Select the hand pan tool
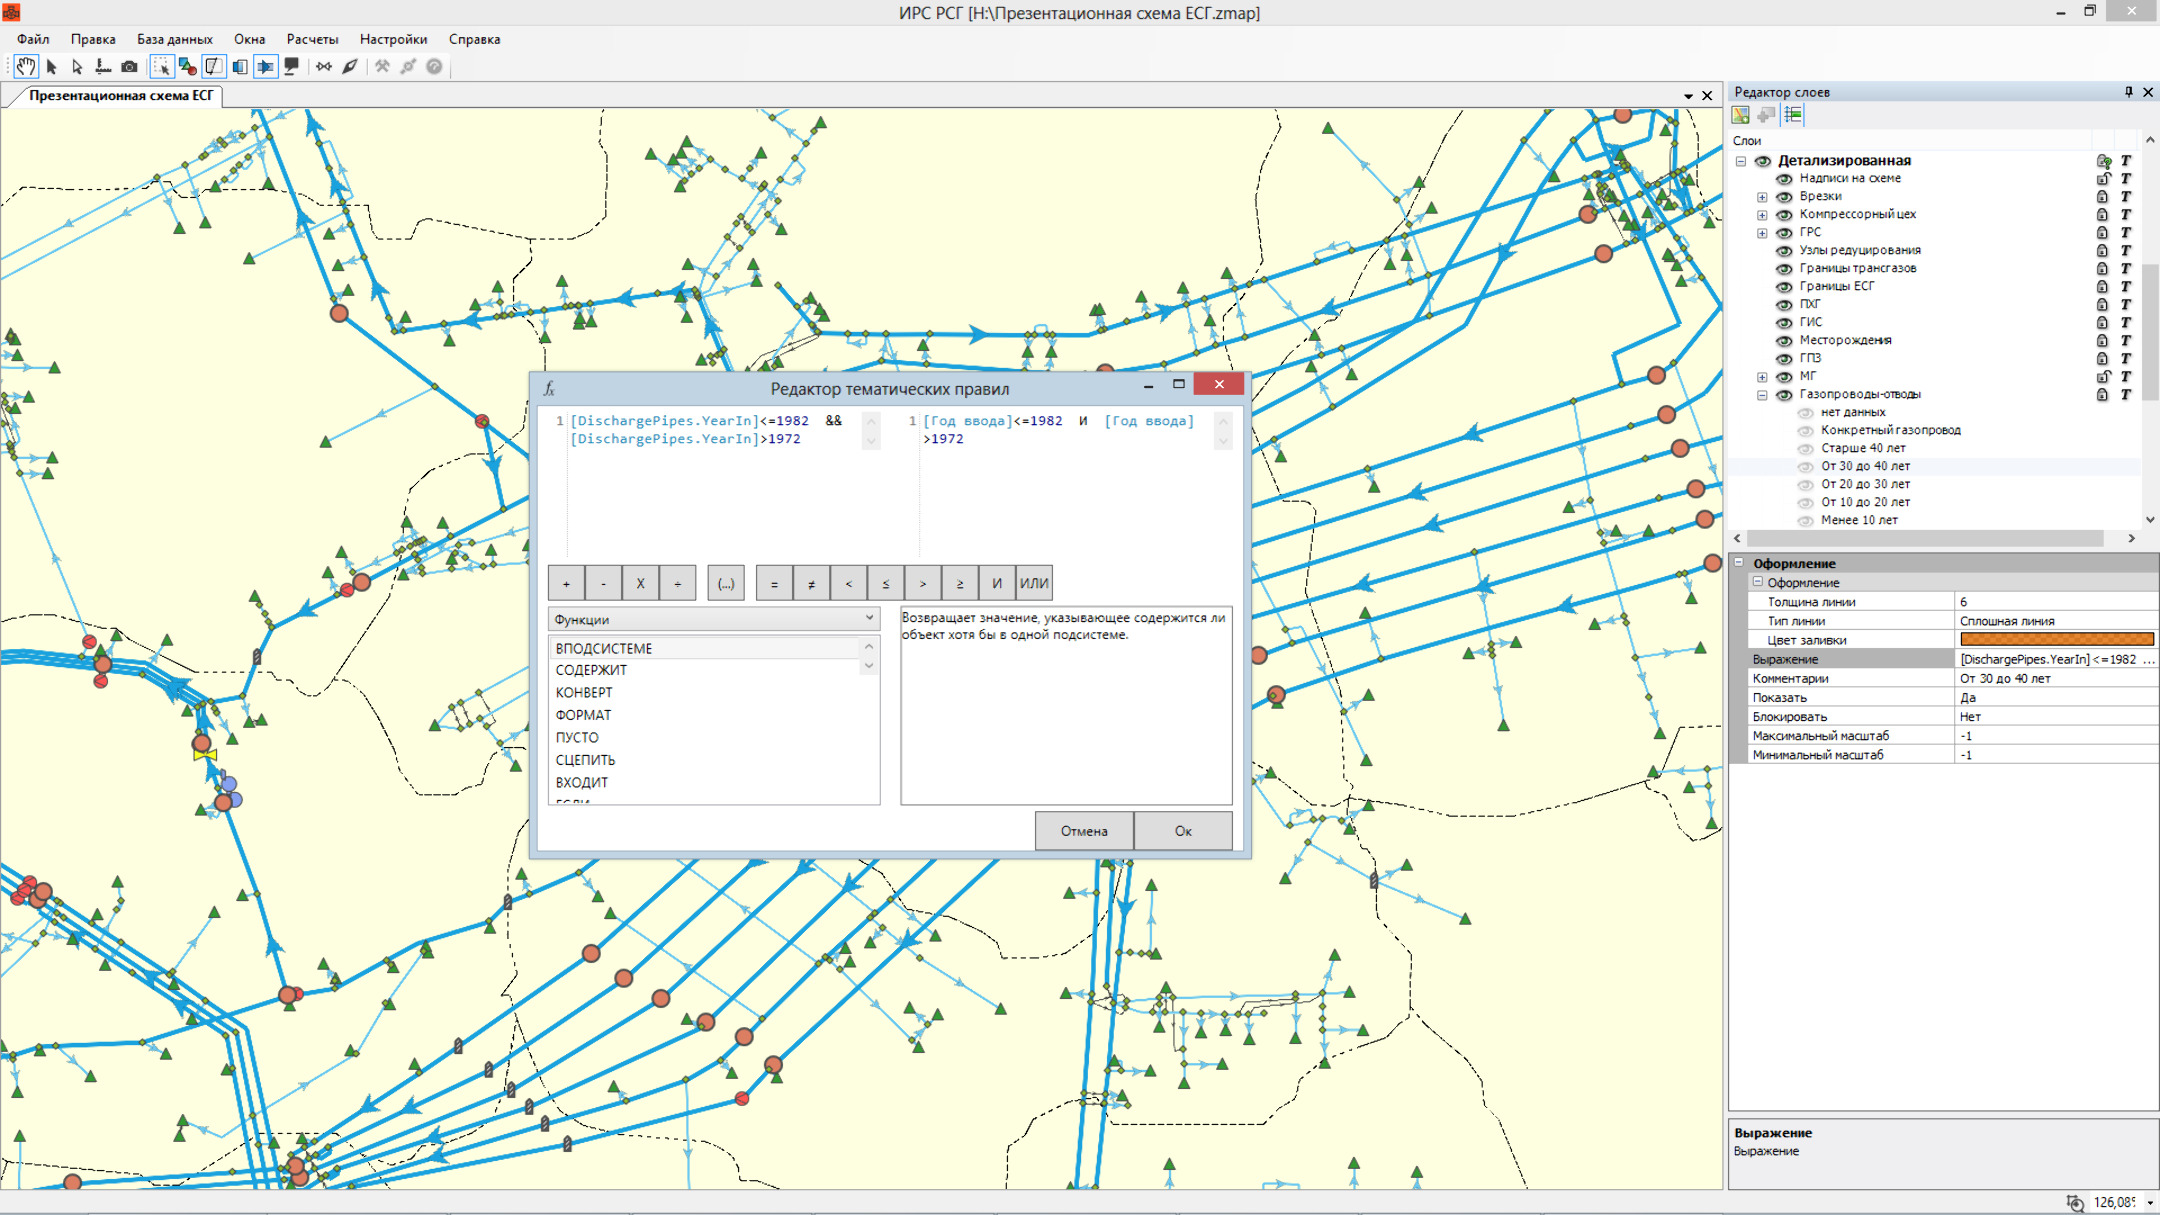Screen dimensions: 2160x1215 click(x=26, y=67)
